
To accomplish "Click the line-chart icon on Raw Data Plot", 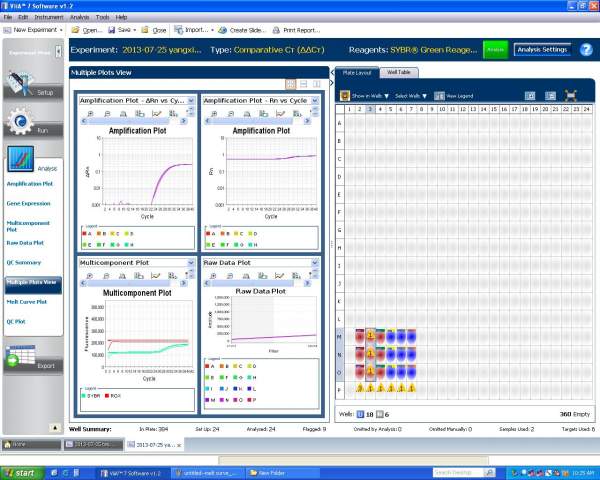I will pyautogui.click(x=280, y=276).
